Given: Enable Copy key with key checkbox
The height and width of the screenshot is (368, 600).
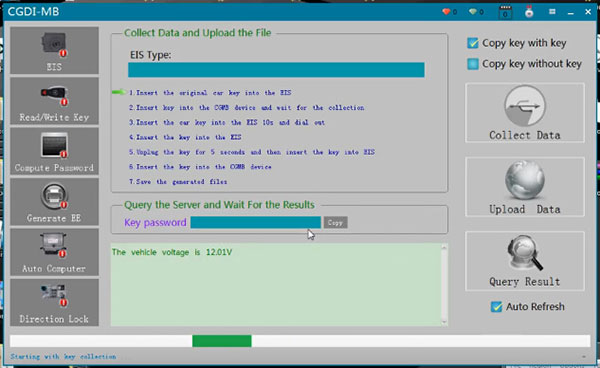Looking at the screenshot, I should point(473,43).
